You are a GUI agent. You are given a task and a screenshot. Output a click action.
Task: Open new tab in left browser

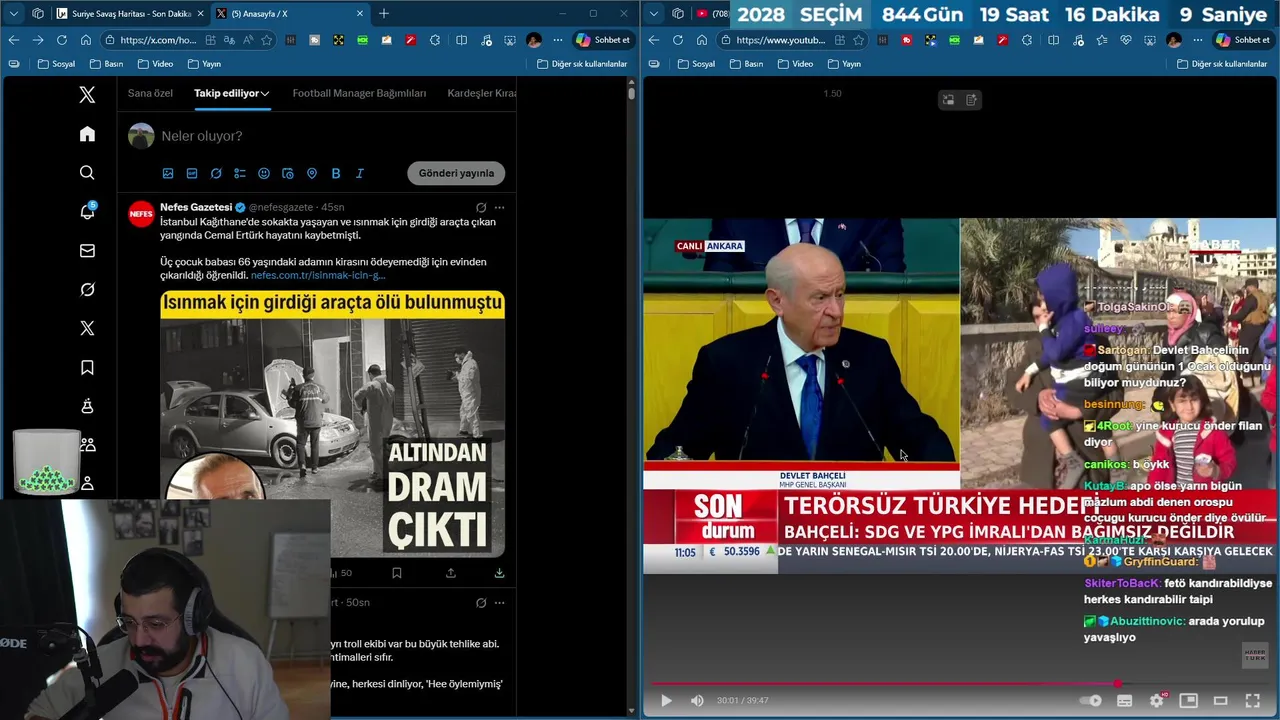(x=384, y=13)
